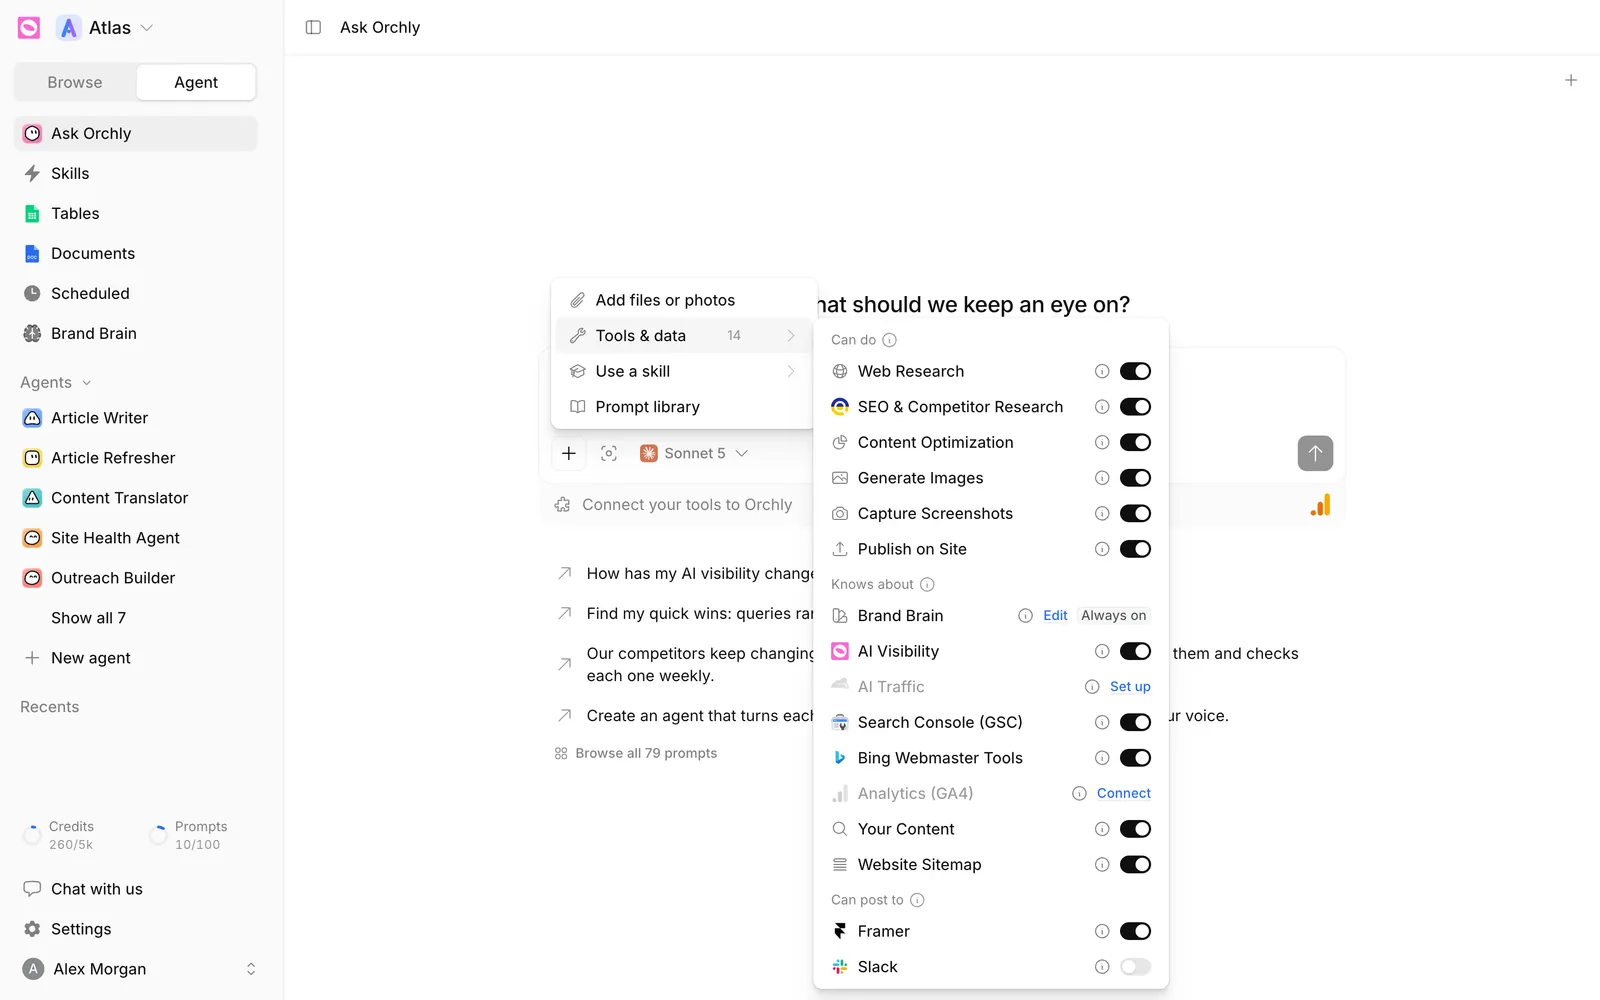The image size is (1600, 1000).
Task: Click the plus icon in the top right
Action: pyautogui.click(x=1570, y=80)
